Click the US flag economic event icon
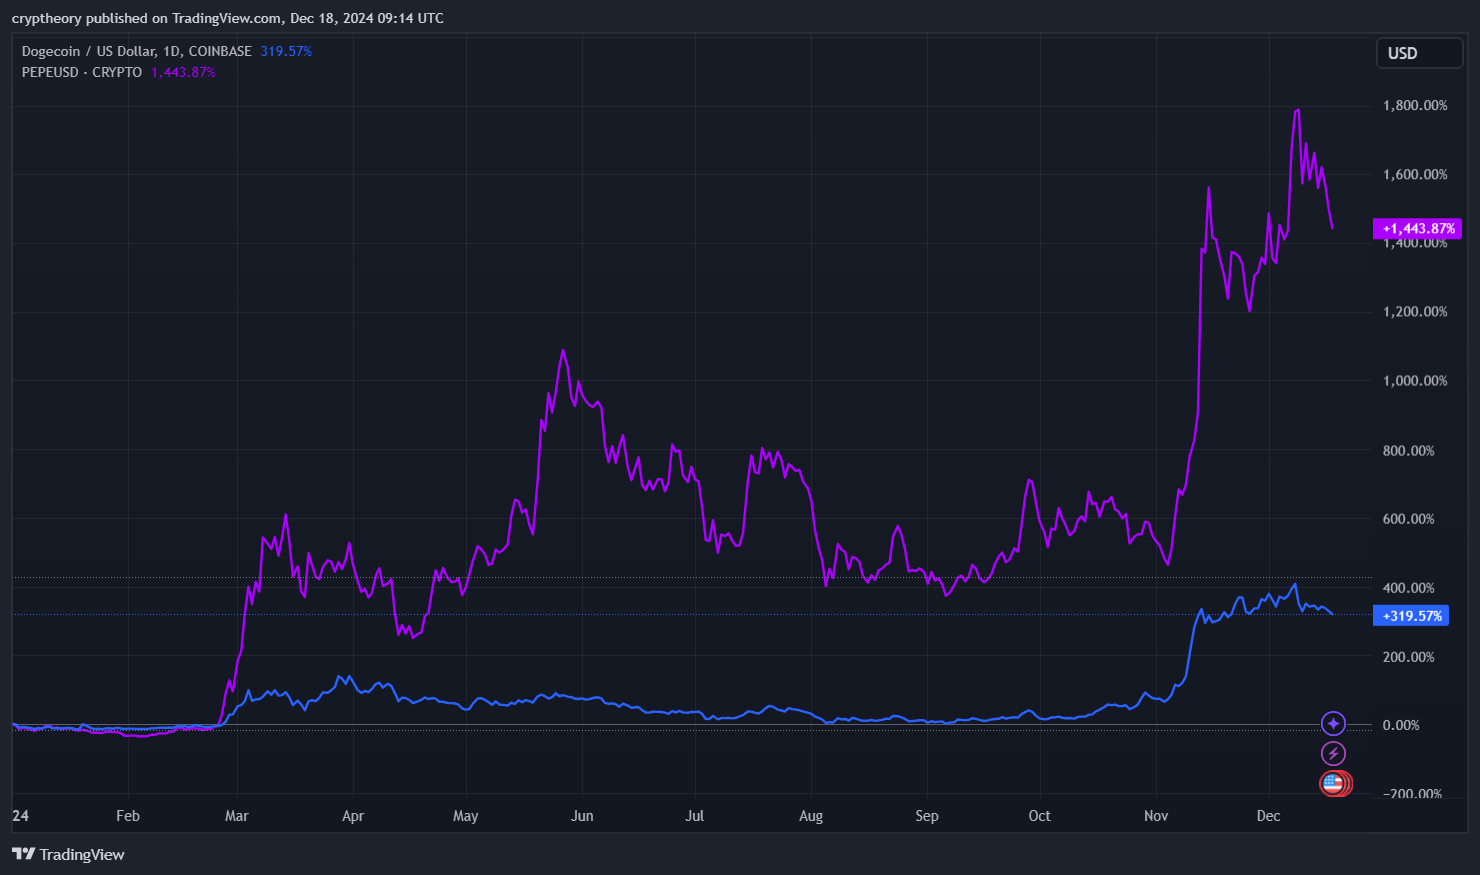1480x875 pixels. pyautogui.click(x=1334, y=783)
